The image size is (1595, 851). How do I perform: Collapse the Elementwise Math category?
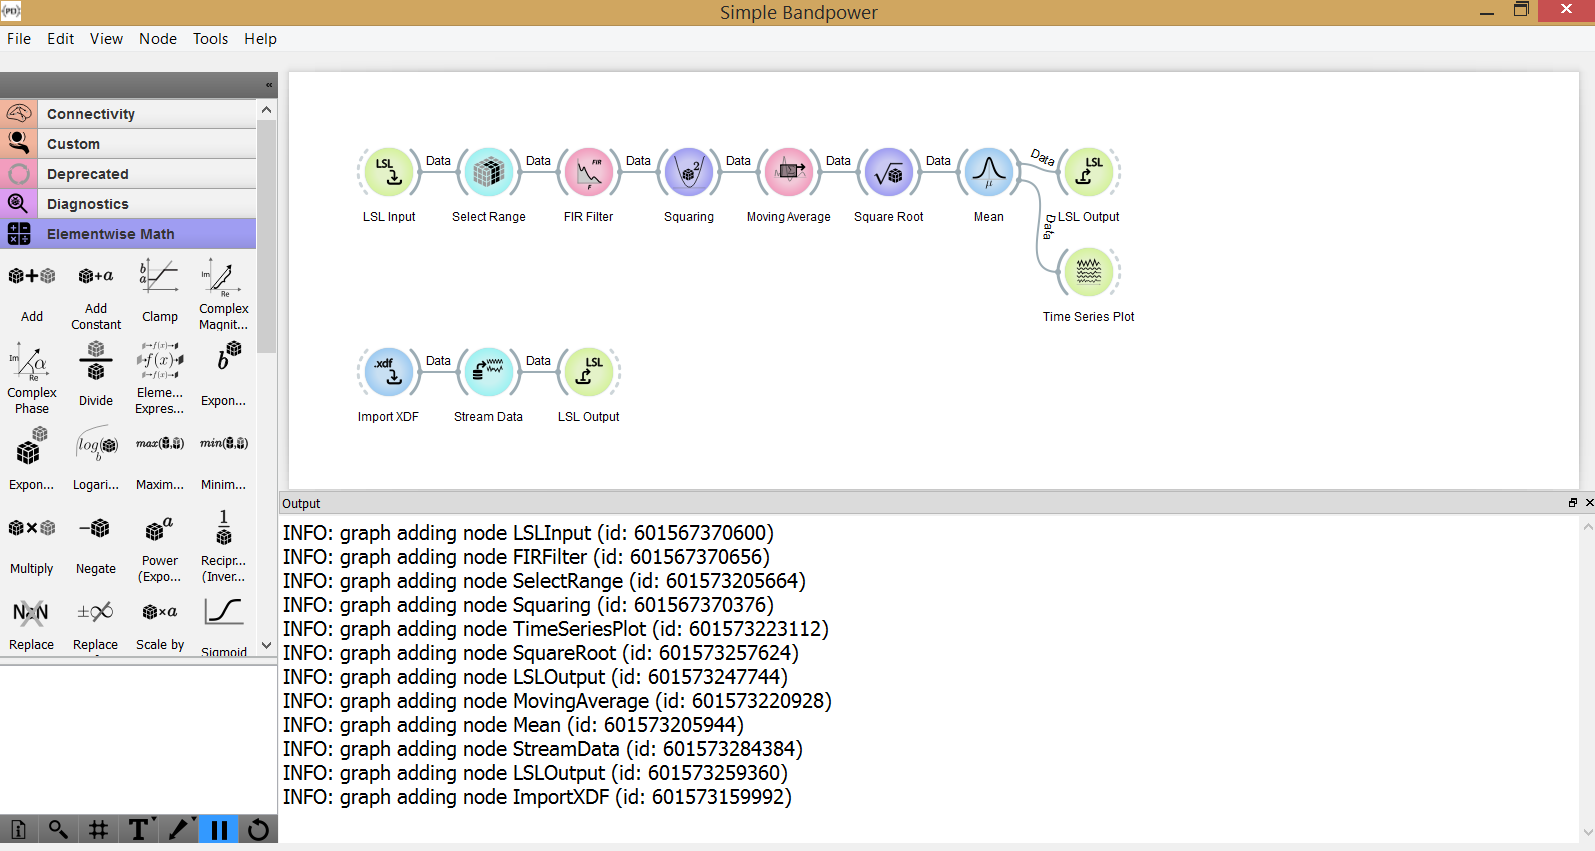(x=128, y=234)
